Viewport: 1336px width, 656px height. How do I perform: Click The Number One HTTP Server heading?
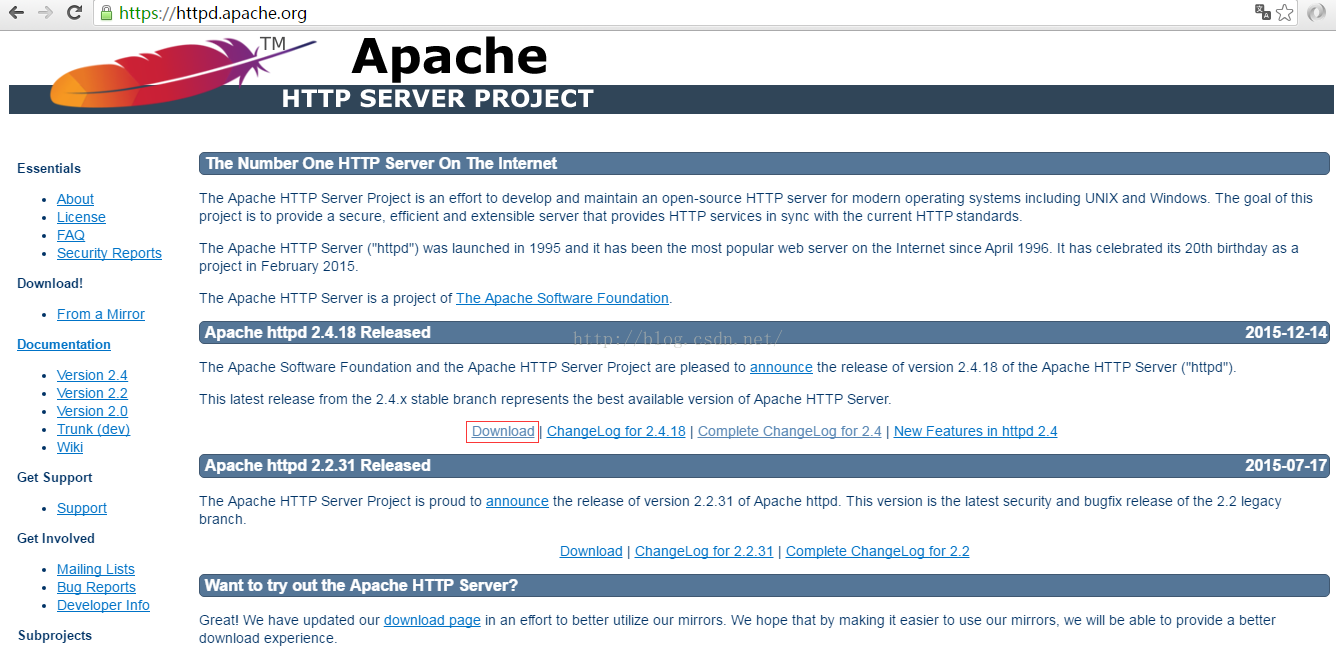pyautogui.click(x=381, y=164)
